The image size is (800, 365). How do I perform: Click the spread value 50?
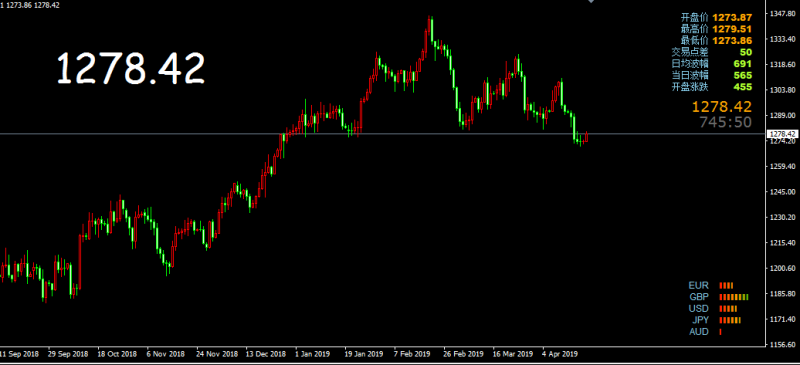746,52
